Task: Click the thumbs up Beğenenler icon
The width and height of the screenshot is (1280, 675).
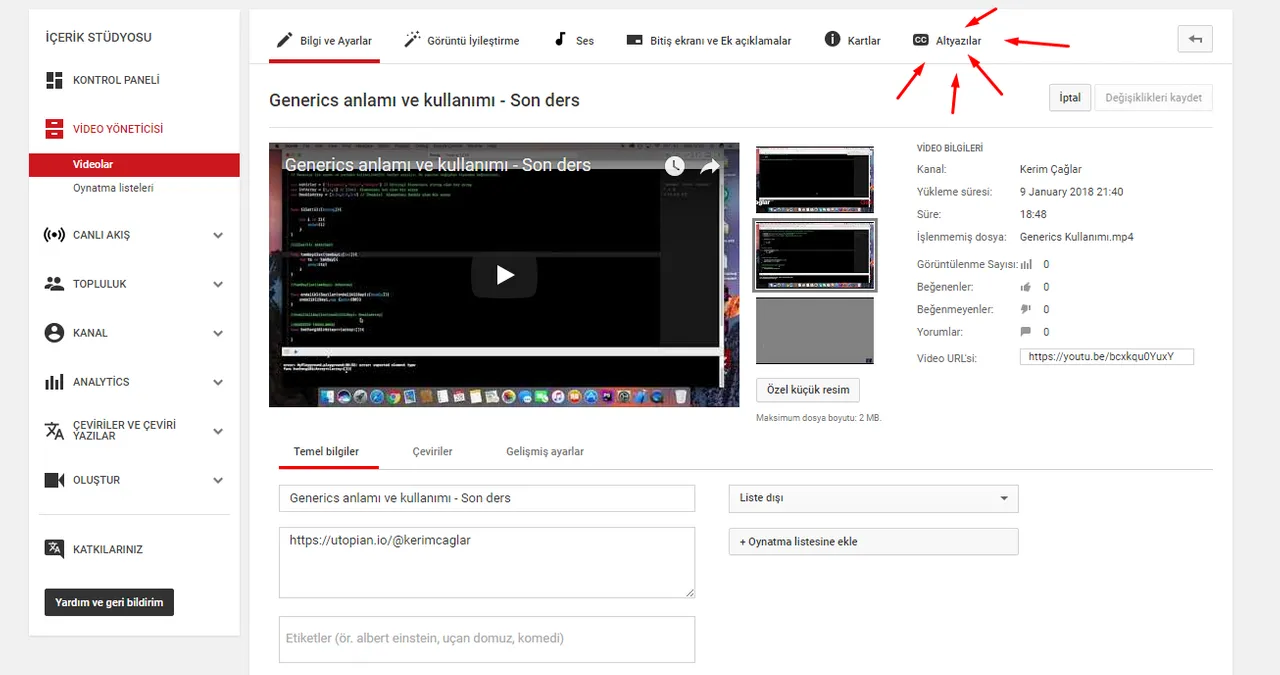Action: (x=1026, y=287)
